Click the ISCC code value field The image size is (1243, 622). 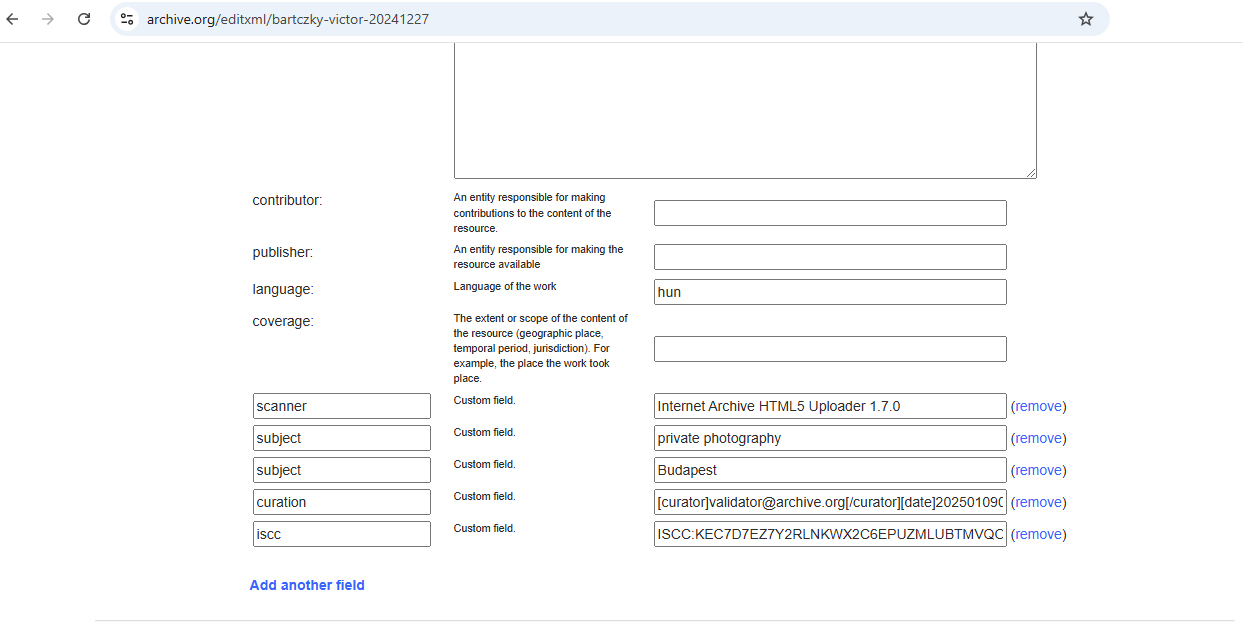pos(829,534)
